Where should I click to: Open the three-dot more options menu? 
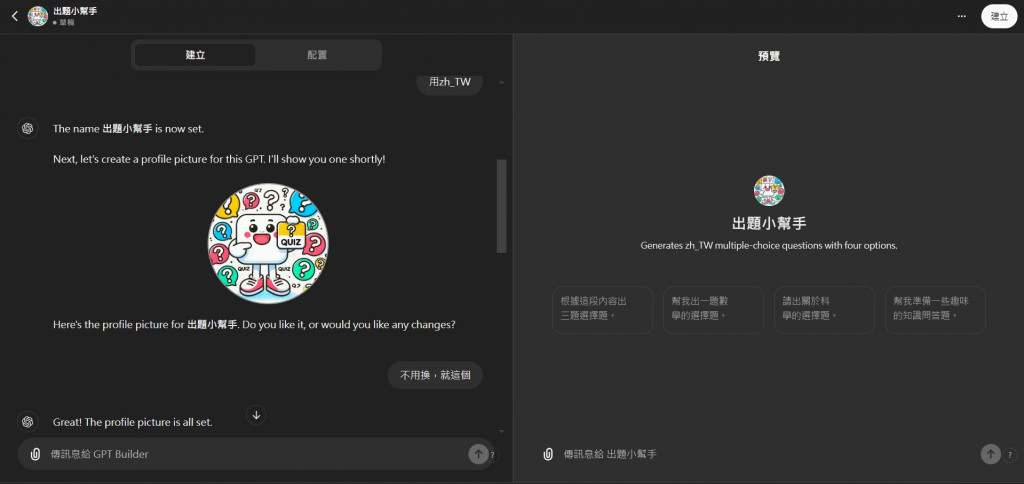click(x=961, y=16)
